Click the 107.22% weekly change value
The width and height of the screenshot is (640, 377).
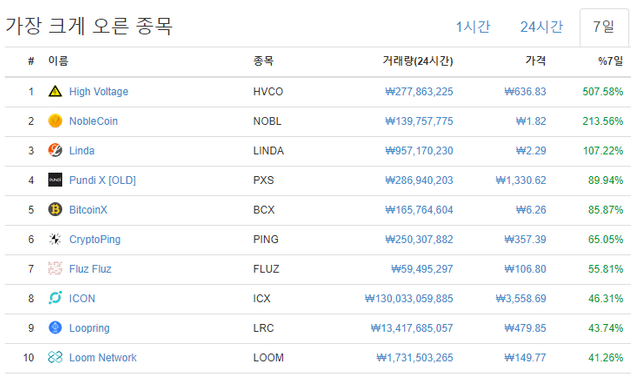coord(602,151)
